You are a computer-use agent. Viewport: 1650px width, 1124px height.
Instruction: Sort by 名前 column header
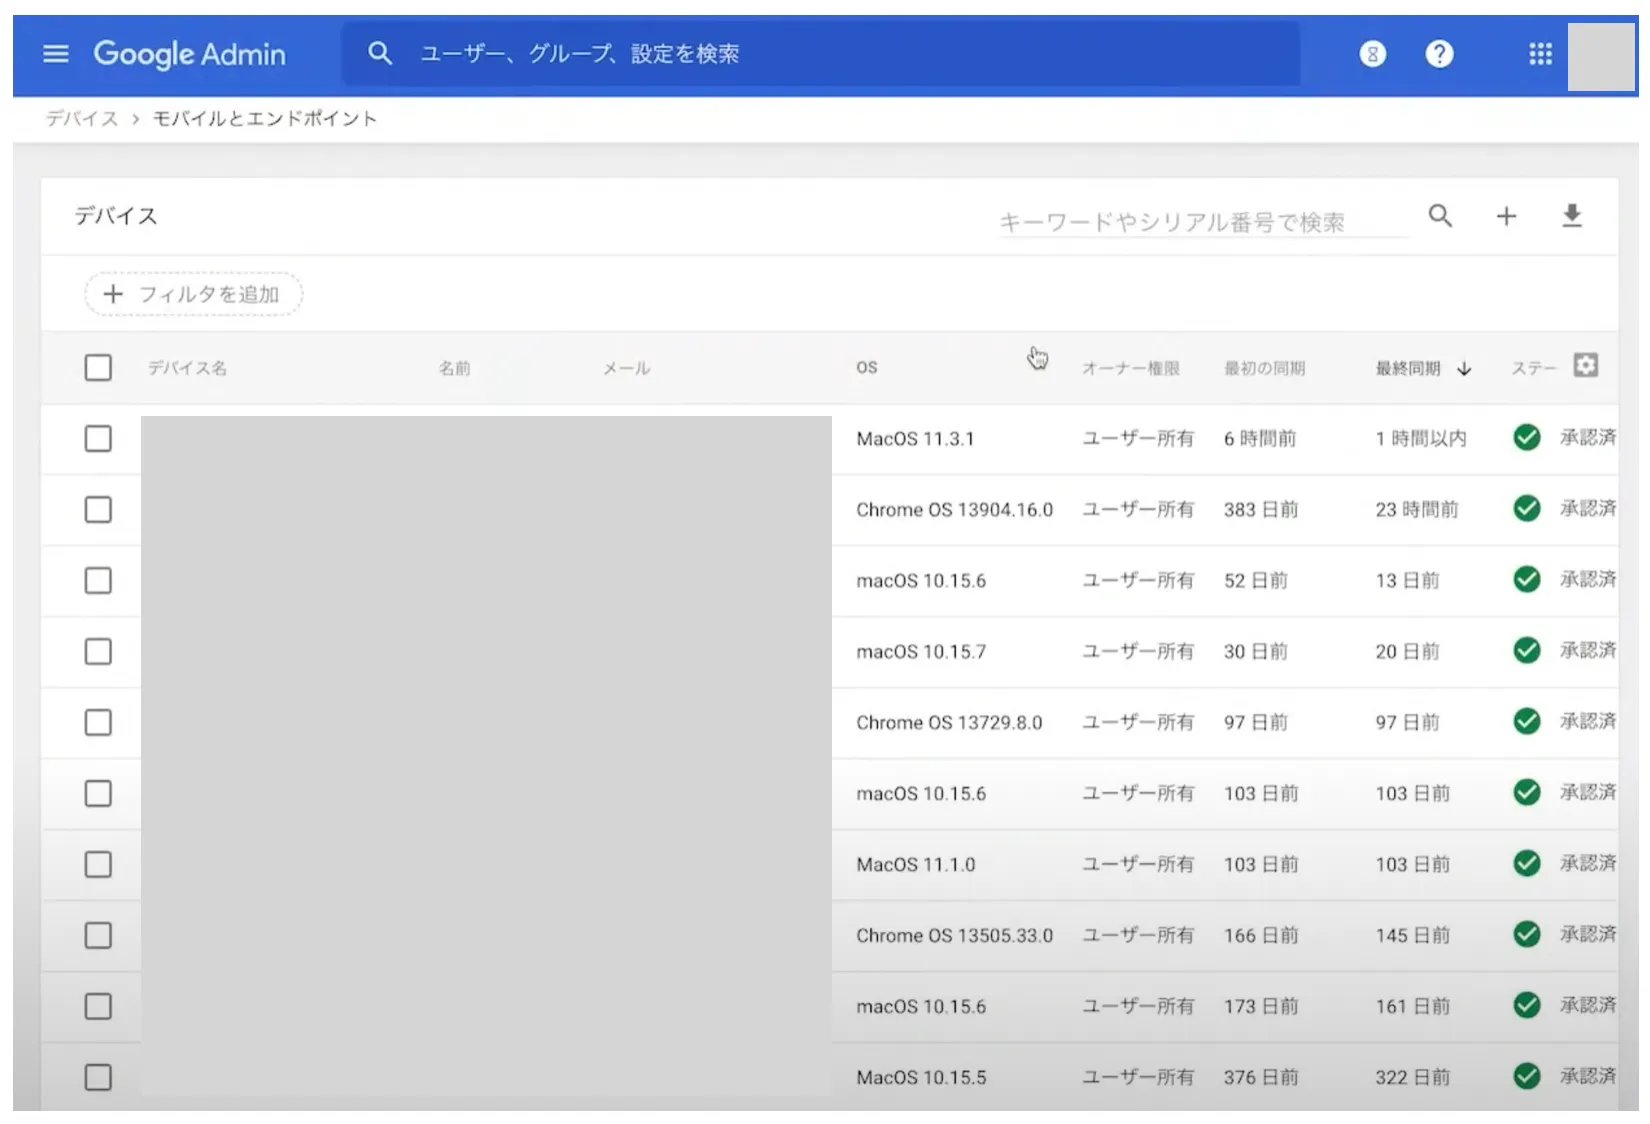point(454,368)
